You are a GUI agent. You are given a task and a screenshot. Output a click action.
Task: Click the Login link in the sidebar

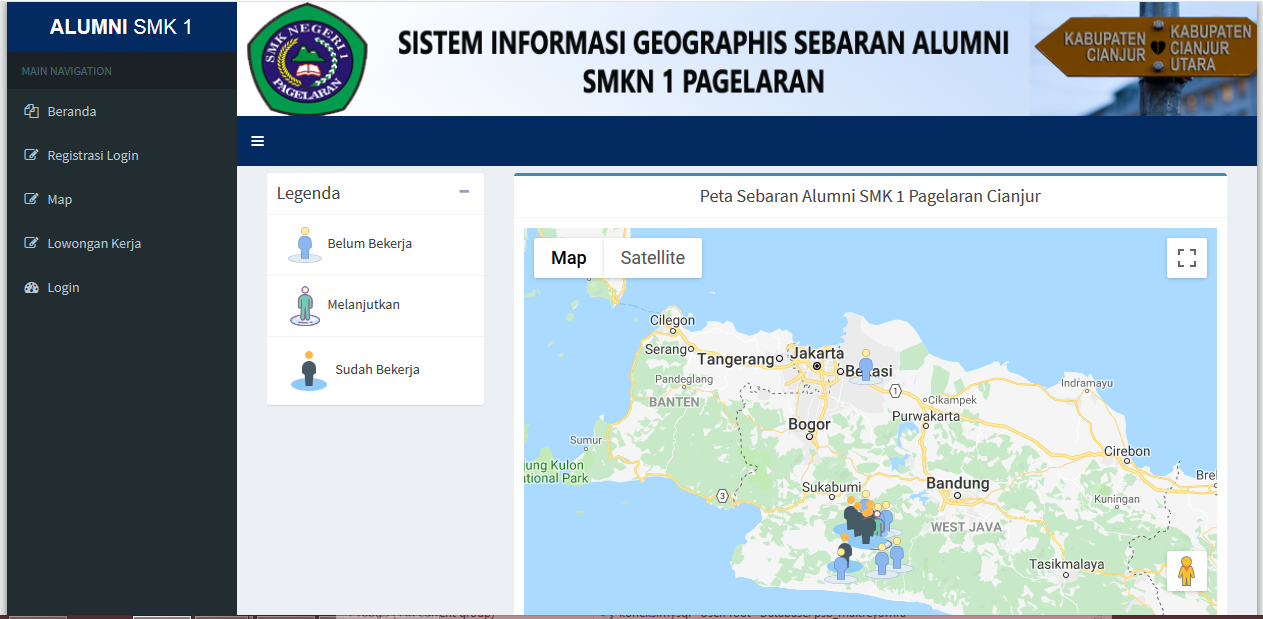point(62,287)
